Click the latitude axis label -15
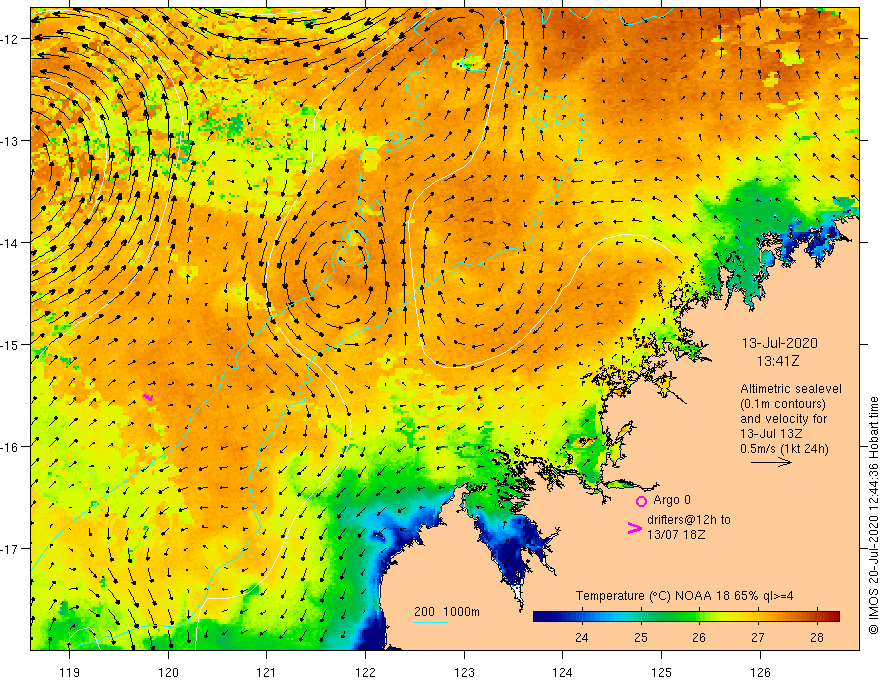This screenshot has width=880, height=680. pyautogui.click(x=10, y=344)
